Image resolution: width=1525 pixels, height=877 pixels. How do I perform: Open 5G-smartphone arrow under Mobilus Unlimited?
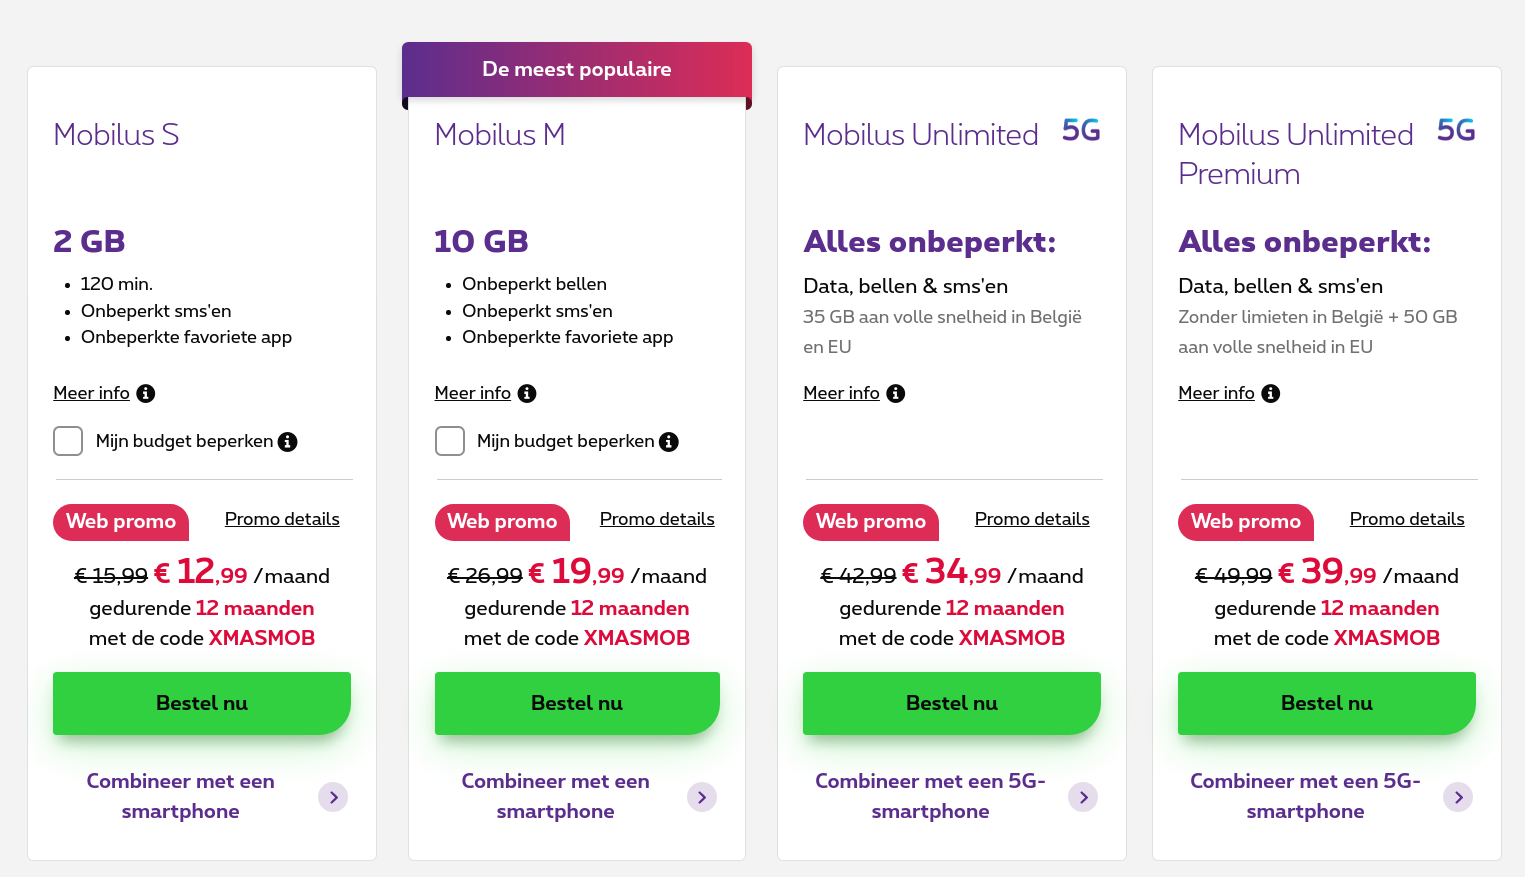[x=1083, y=797]
